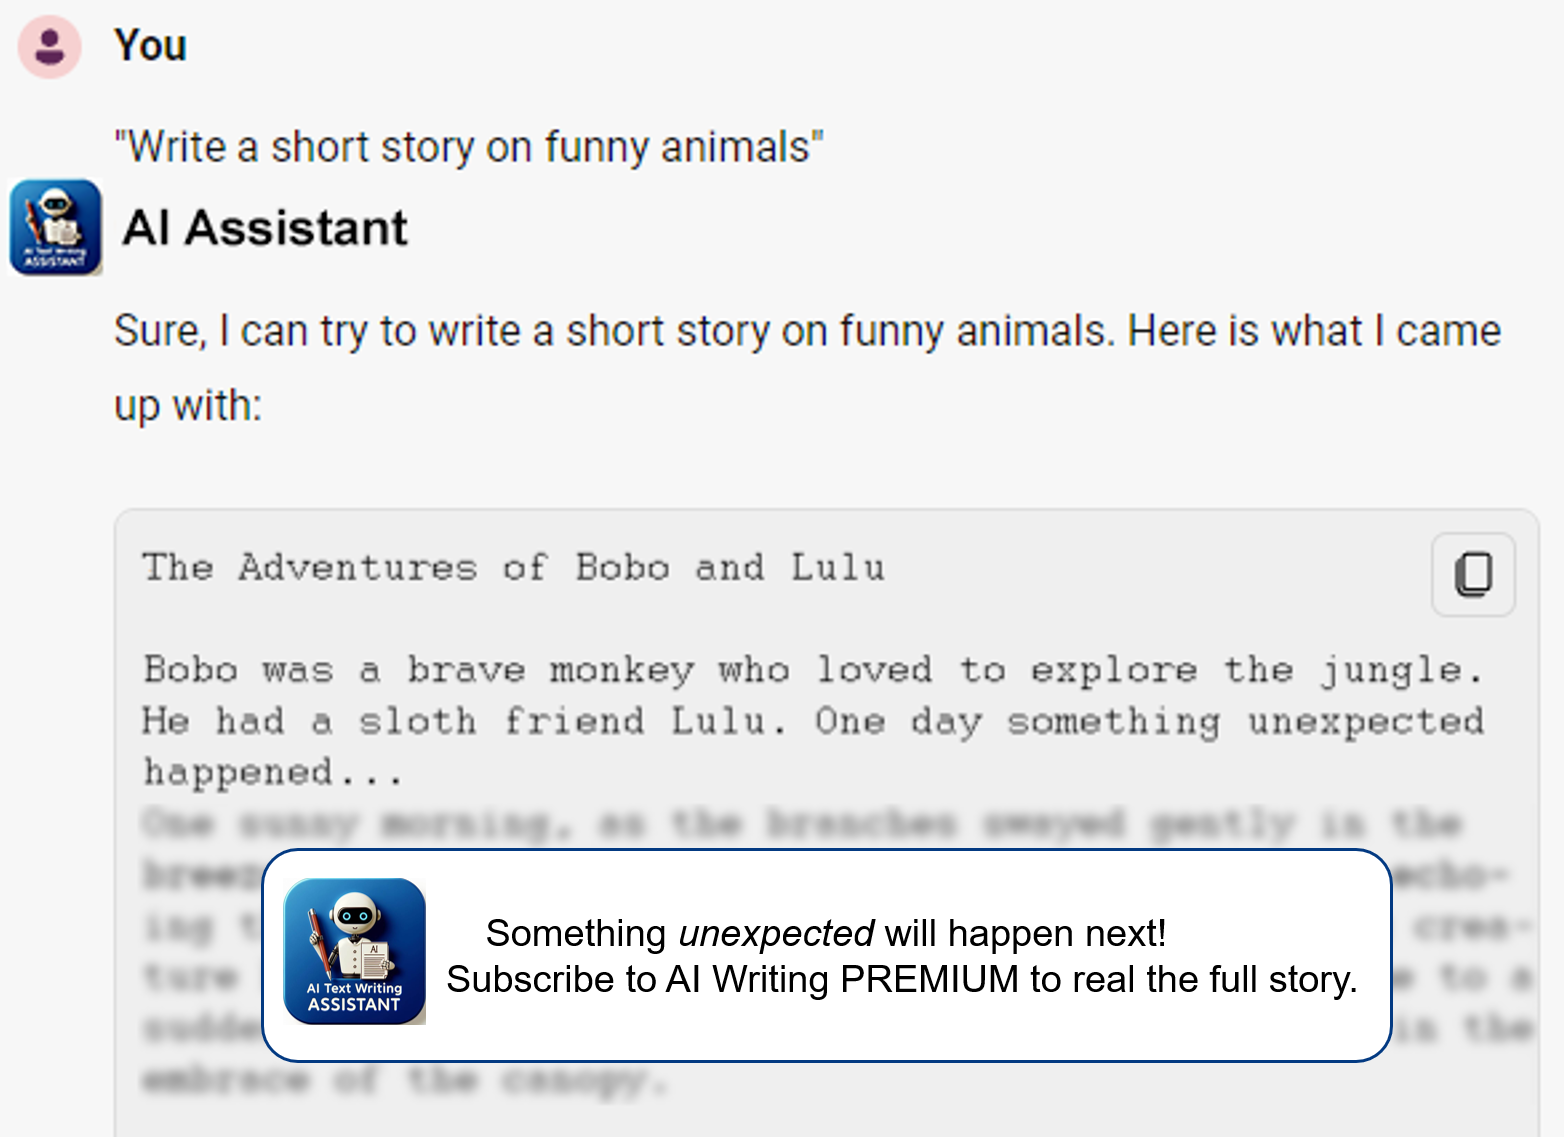The height and width of the screenshot is (1137, 1564).
Task: Click the word "happened..." in the story
Action: (272, 772)
